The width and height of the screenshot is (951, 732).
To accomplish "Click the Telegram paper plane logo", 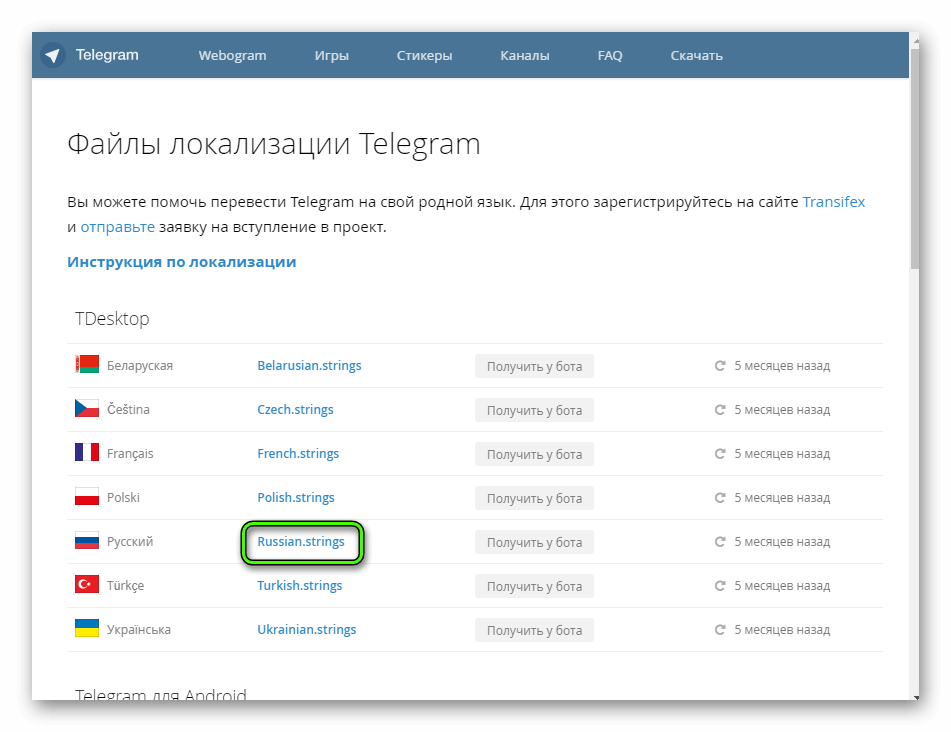I will click(53, 55).
